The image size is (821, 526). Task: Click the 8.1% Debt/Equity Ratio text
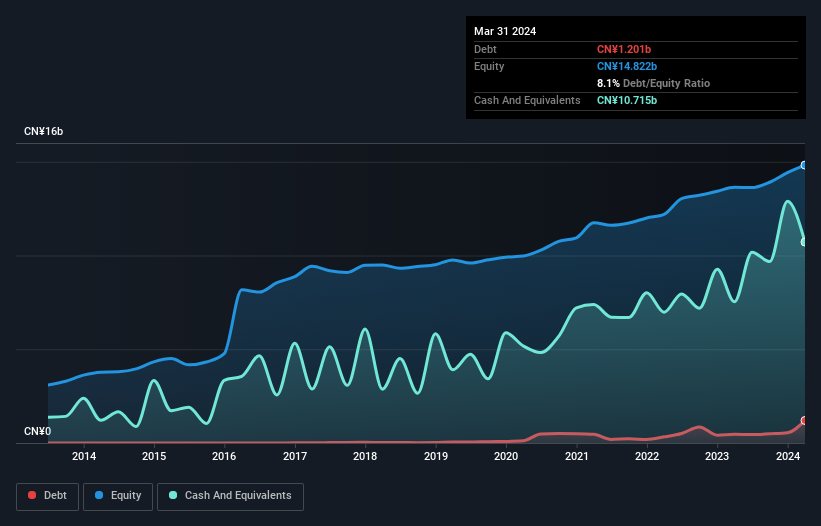coord(653,83)
